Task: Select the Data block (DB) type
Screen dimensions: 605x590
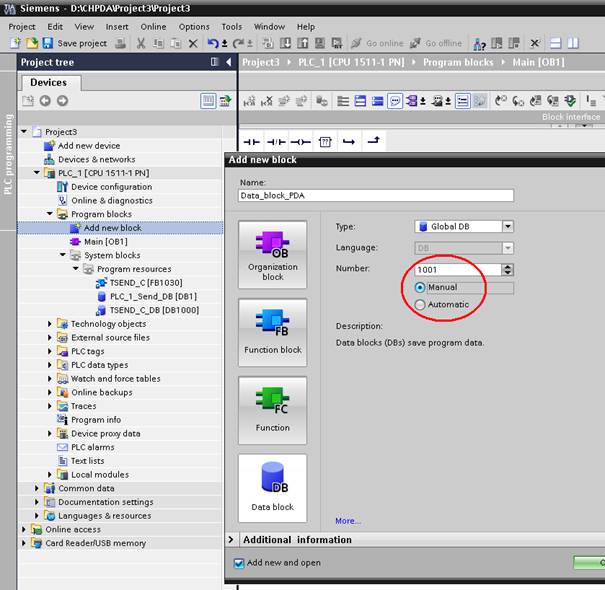Action: 272,486
